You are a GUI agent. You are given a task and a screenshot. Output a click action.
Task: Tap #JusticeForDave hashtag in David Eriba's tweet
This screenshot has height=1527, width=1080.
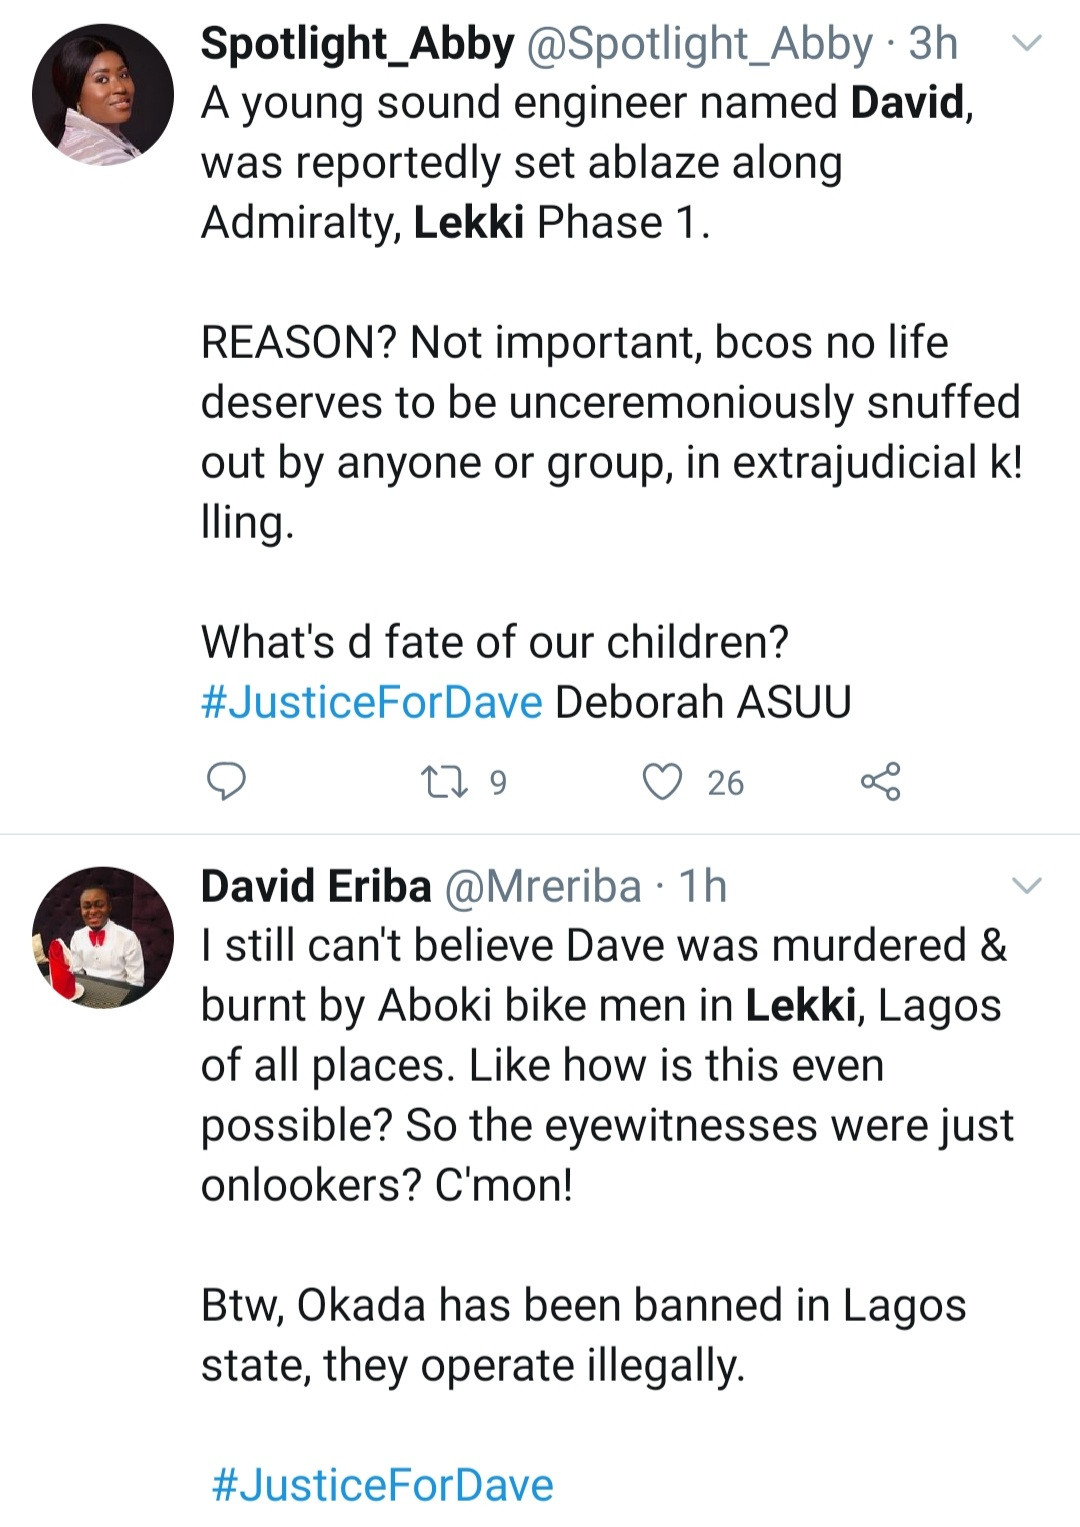[383, 1485]
